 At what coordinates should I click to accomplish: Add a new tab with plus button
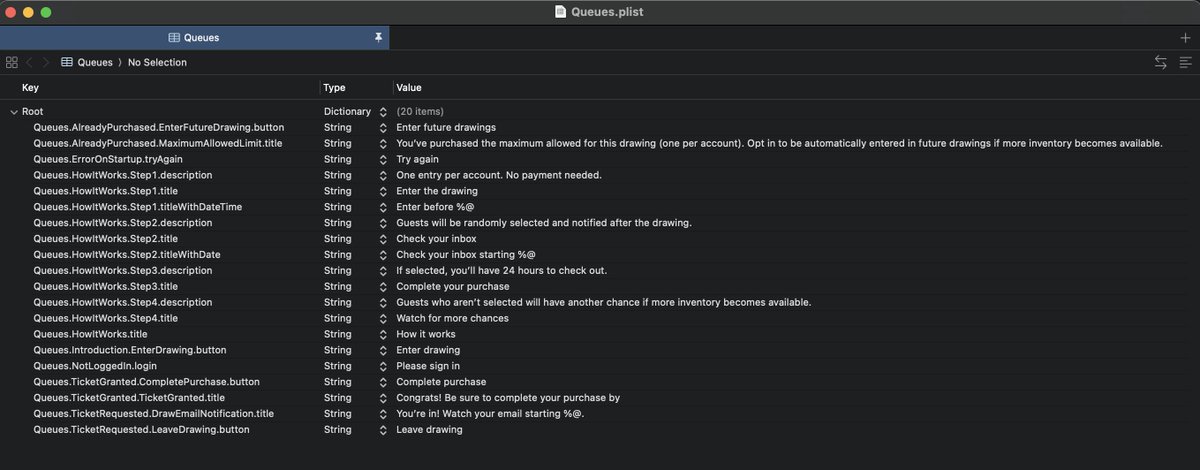coord(1186,37)
